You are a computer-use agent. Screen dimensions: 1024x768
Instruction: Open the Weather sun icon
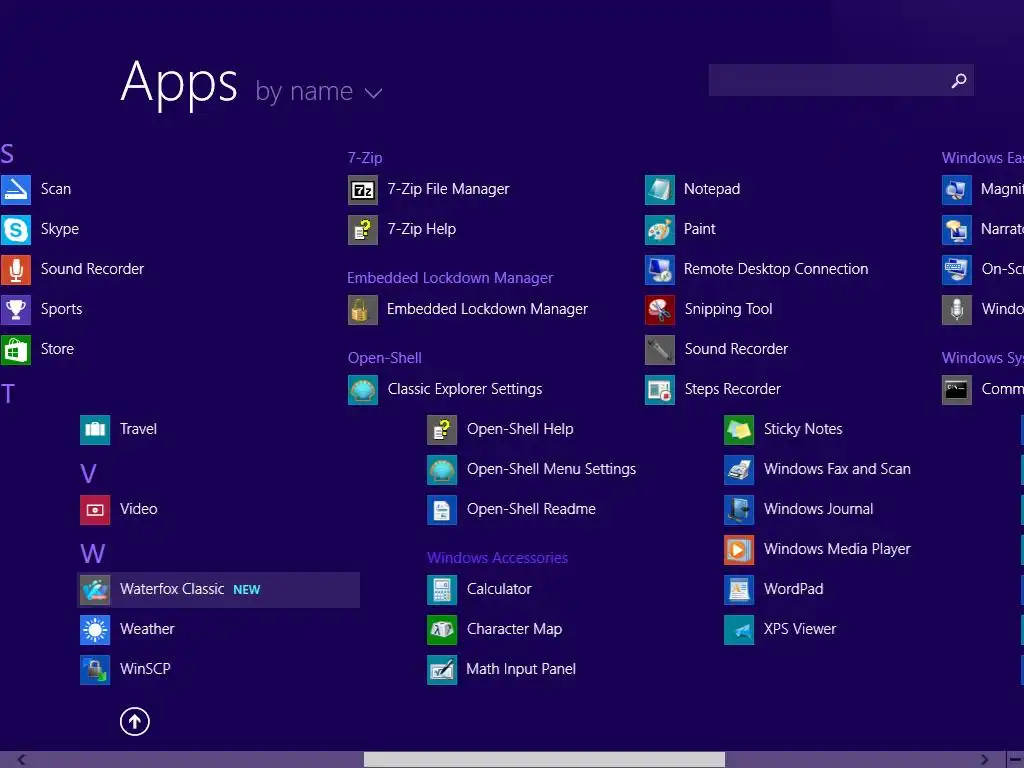pyautogui.click(x=95, y=629)
